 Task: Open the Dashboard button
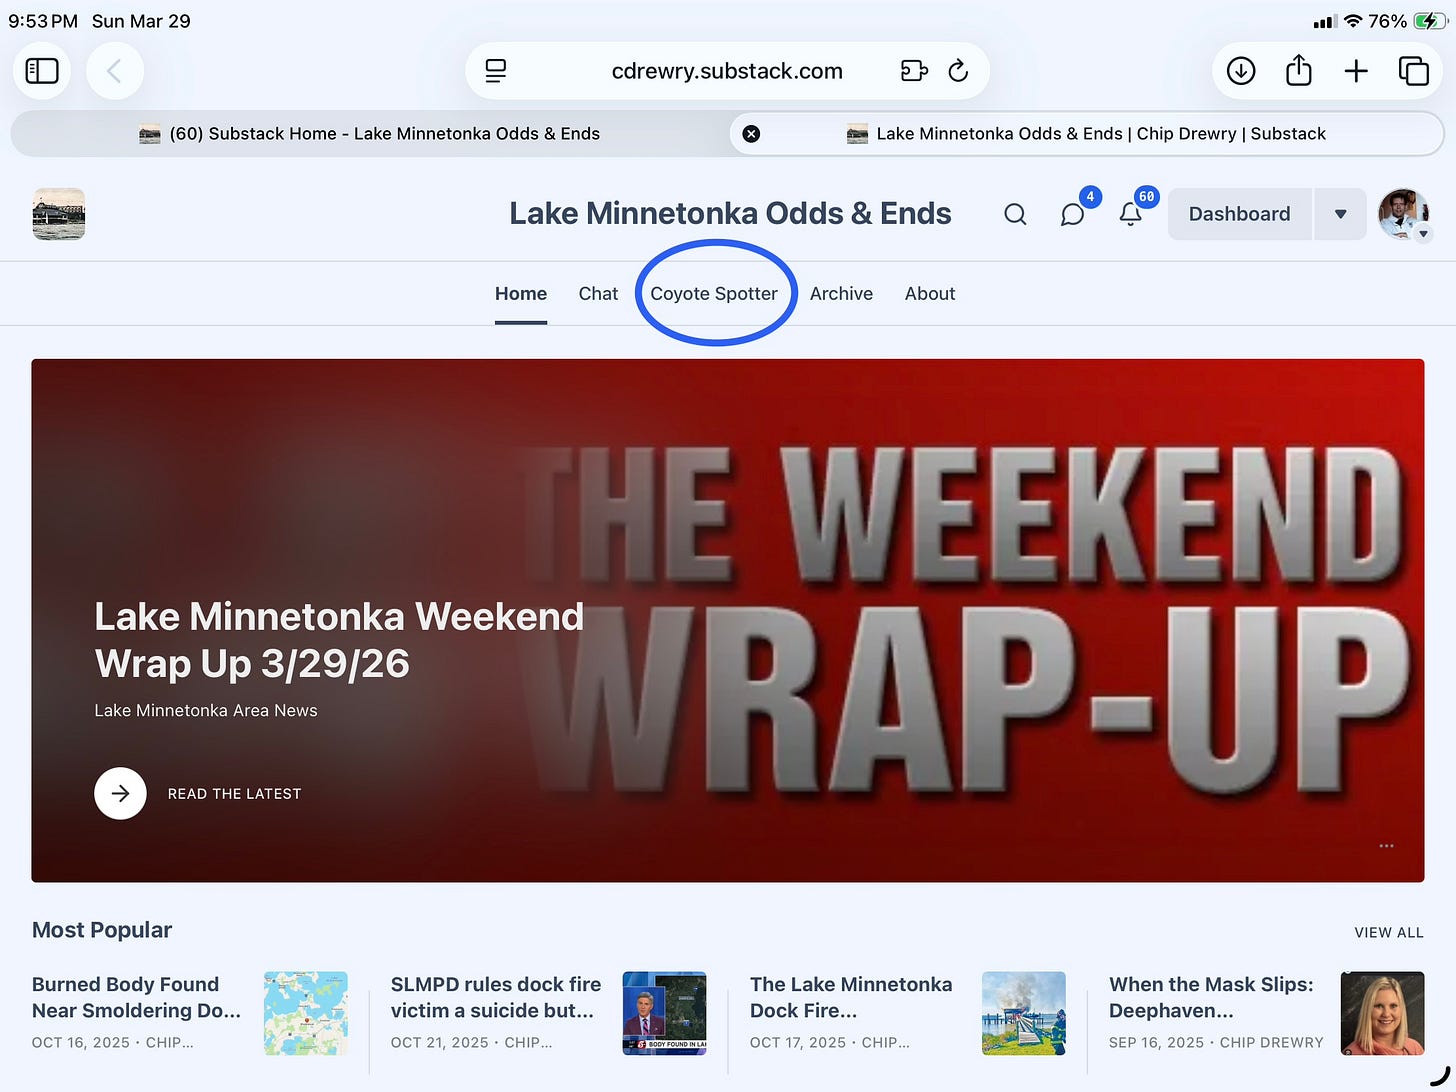[1239, 214]
